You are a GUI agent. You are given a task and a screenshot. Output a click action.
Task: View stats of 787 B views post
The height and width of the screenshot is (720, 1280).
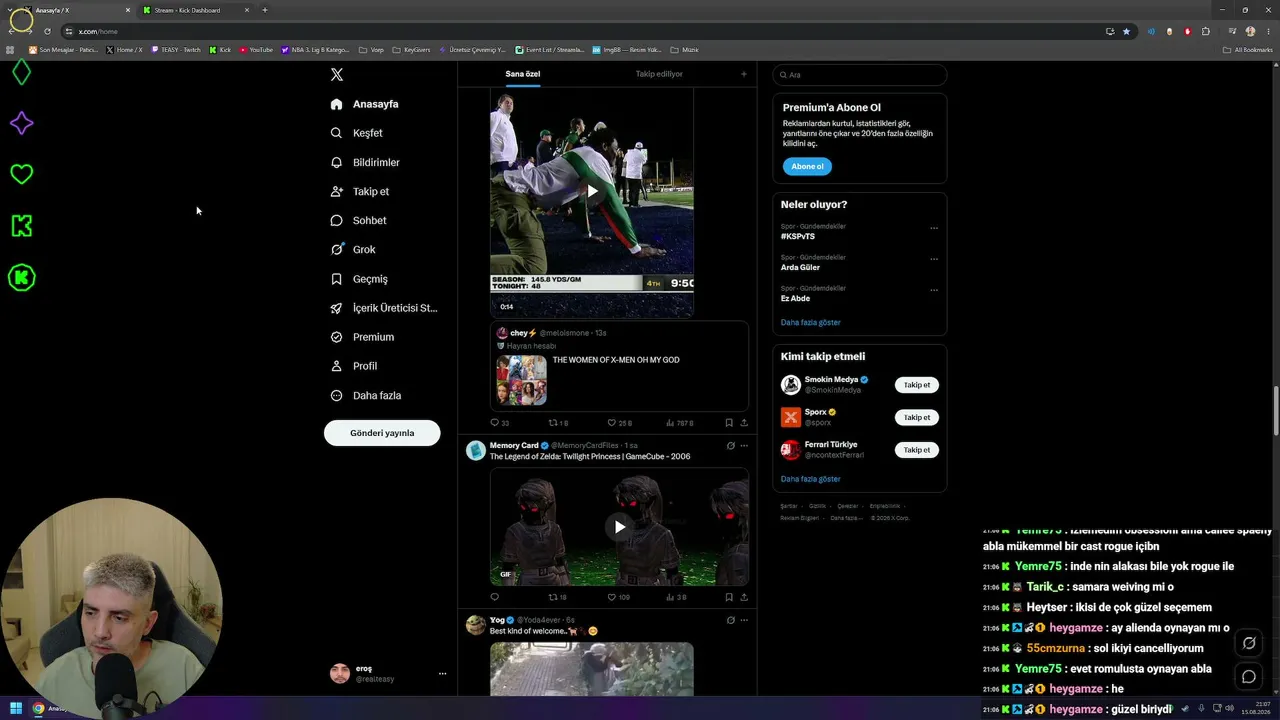pos(679,423)
